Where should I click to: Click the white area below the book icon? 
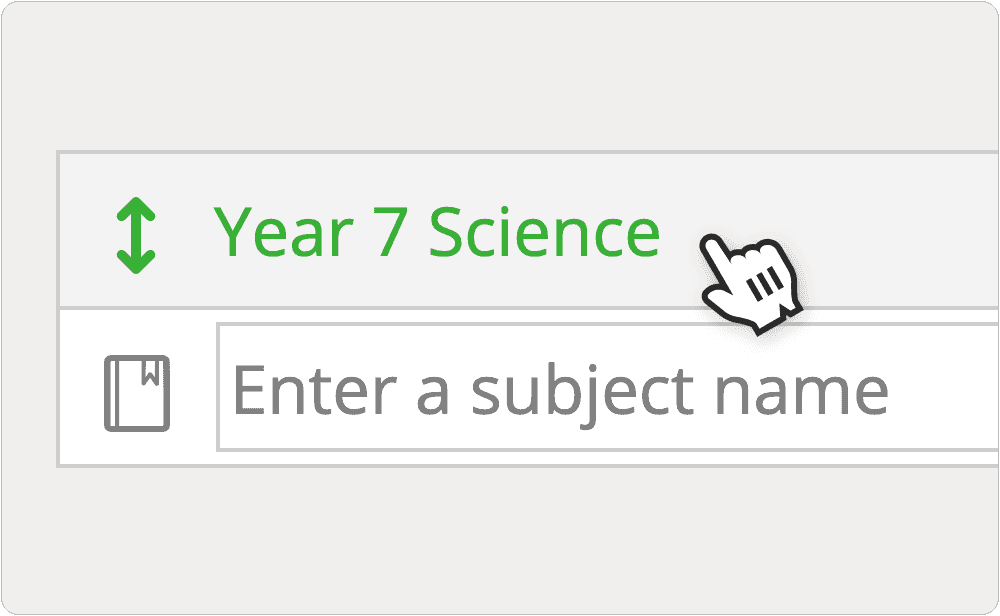(137, 448)
